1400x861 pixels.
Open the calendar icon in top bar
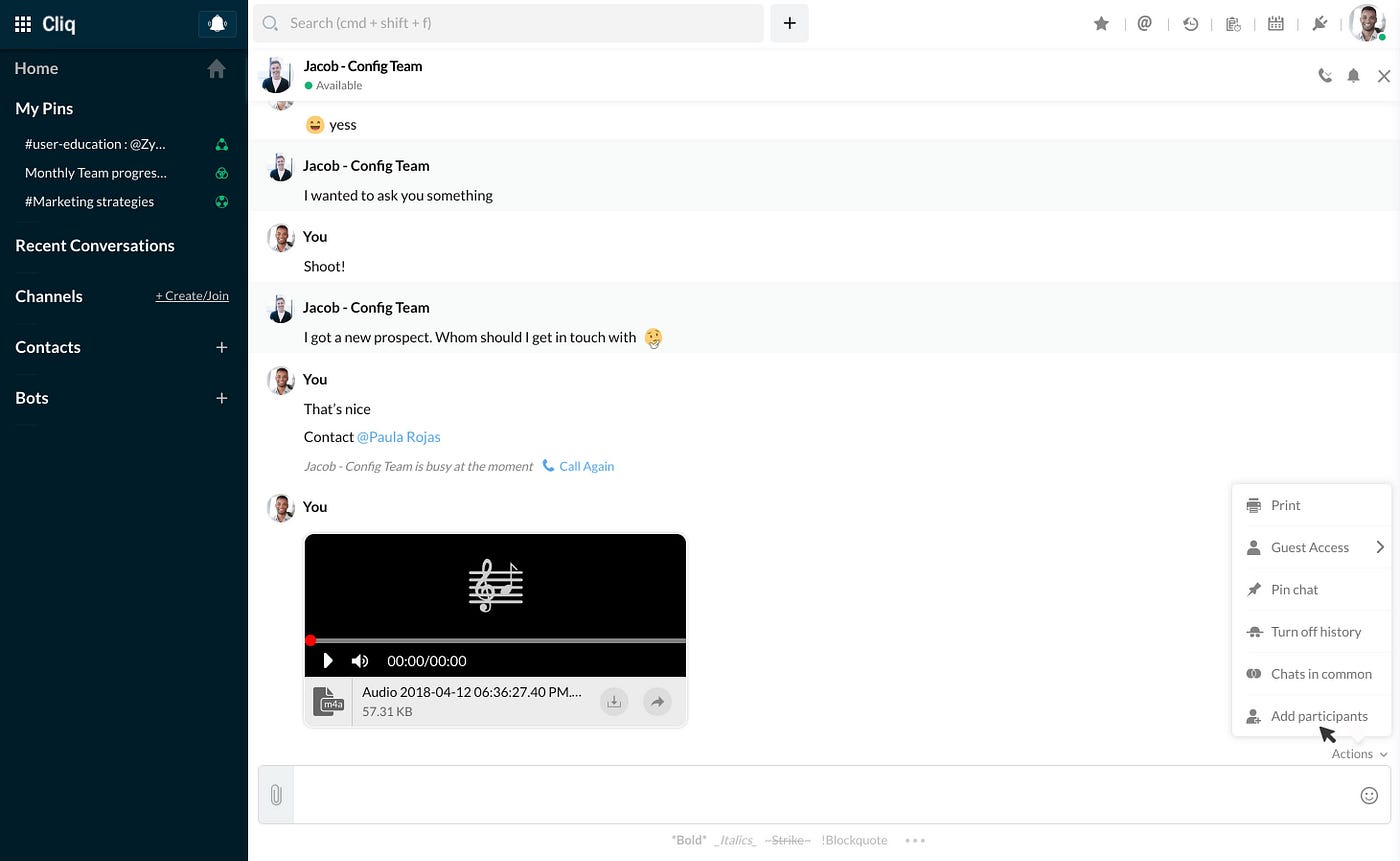(x=1276, y=23)
